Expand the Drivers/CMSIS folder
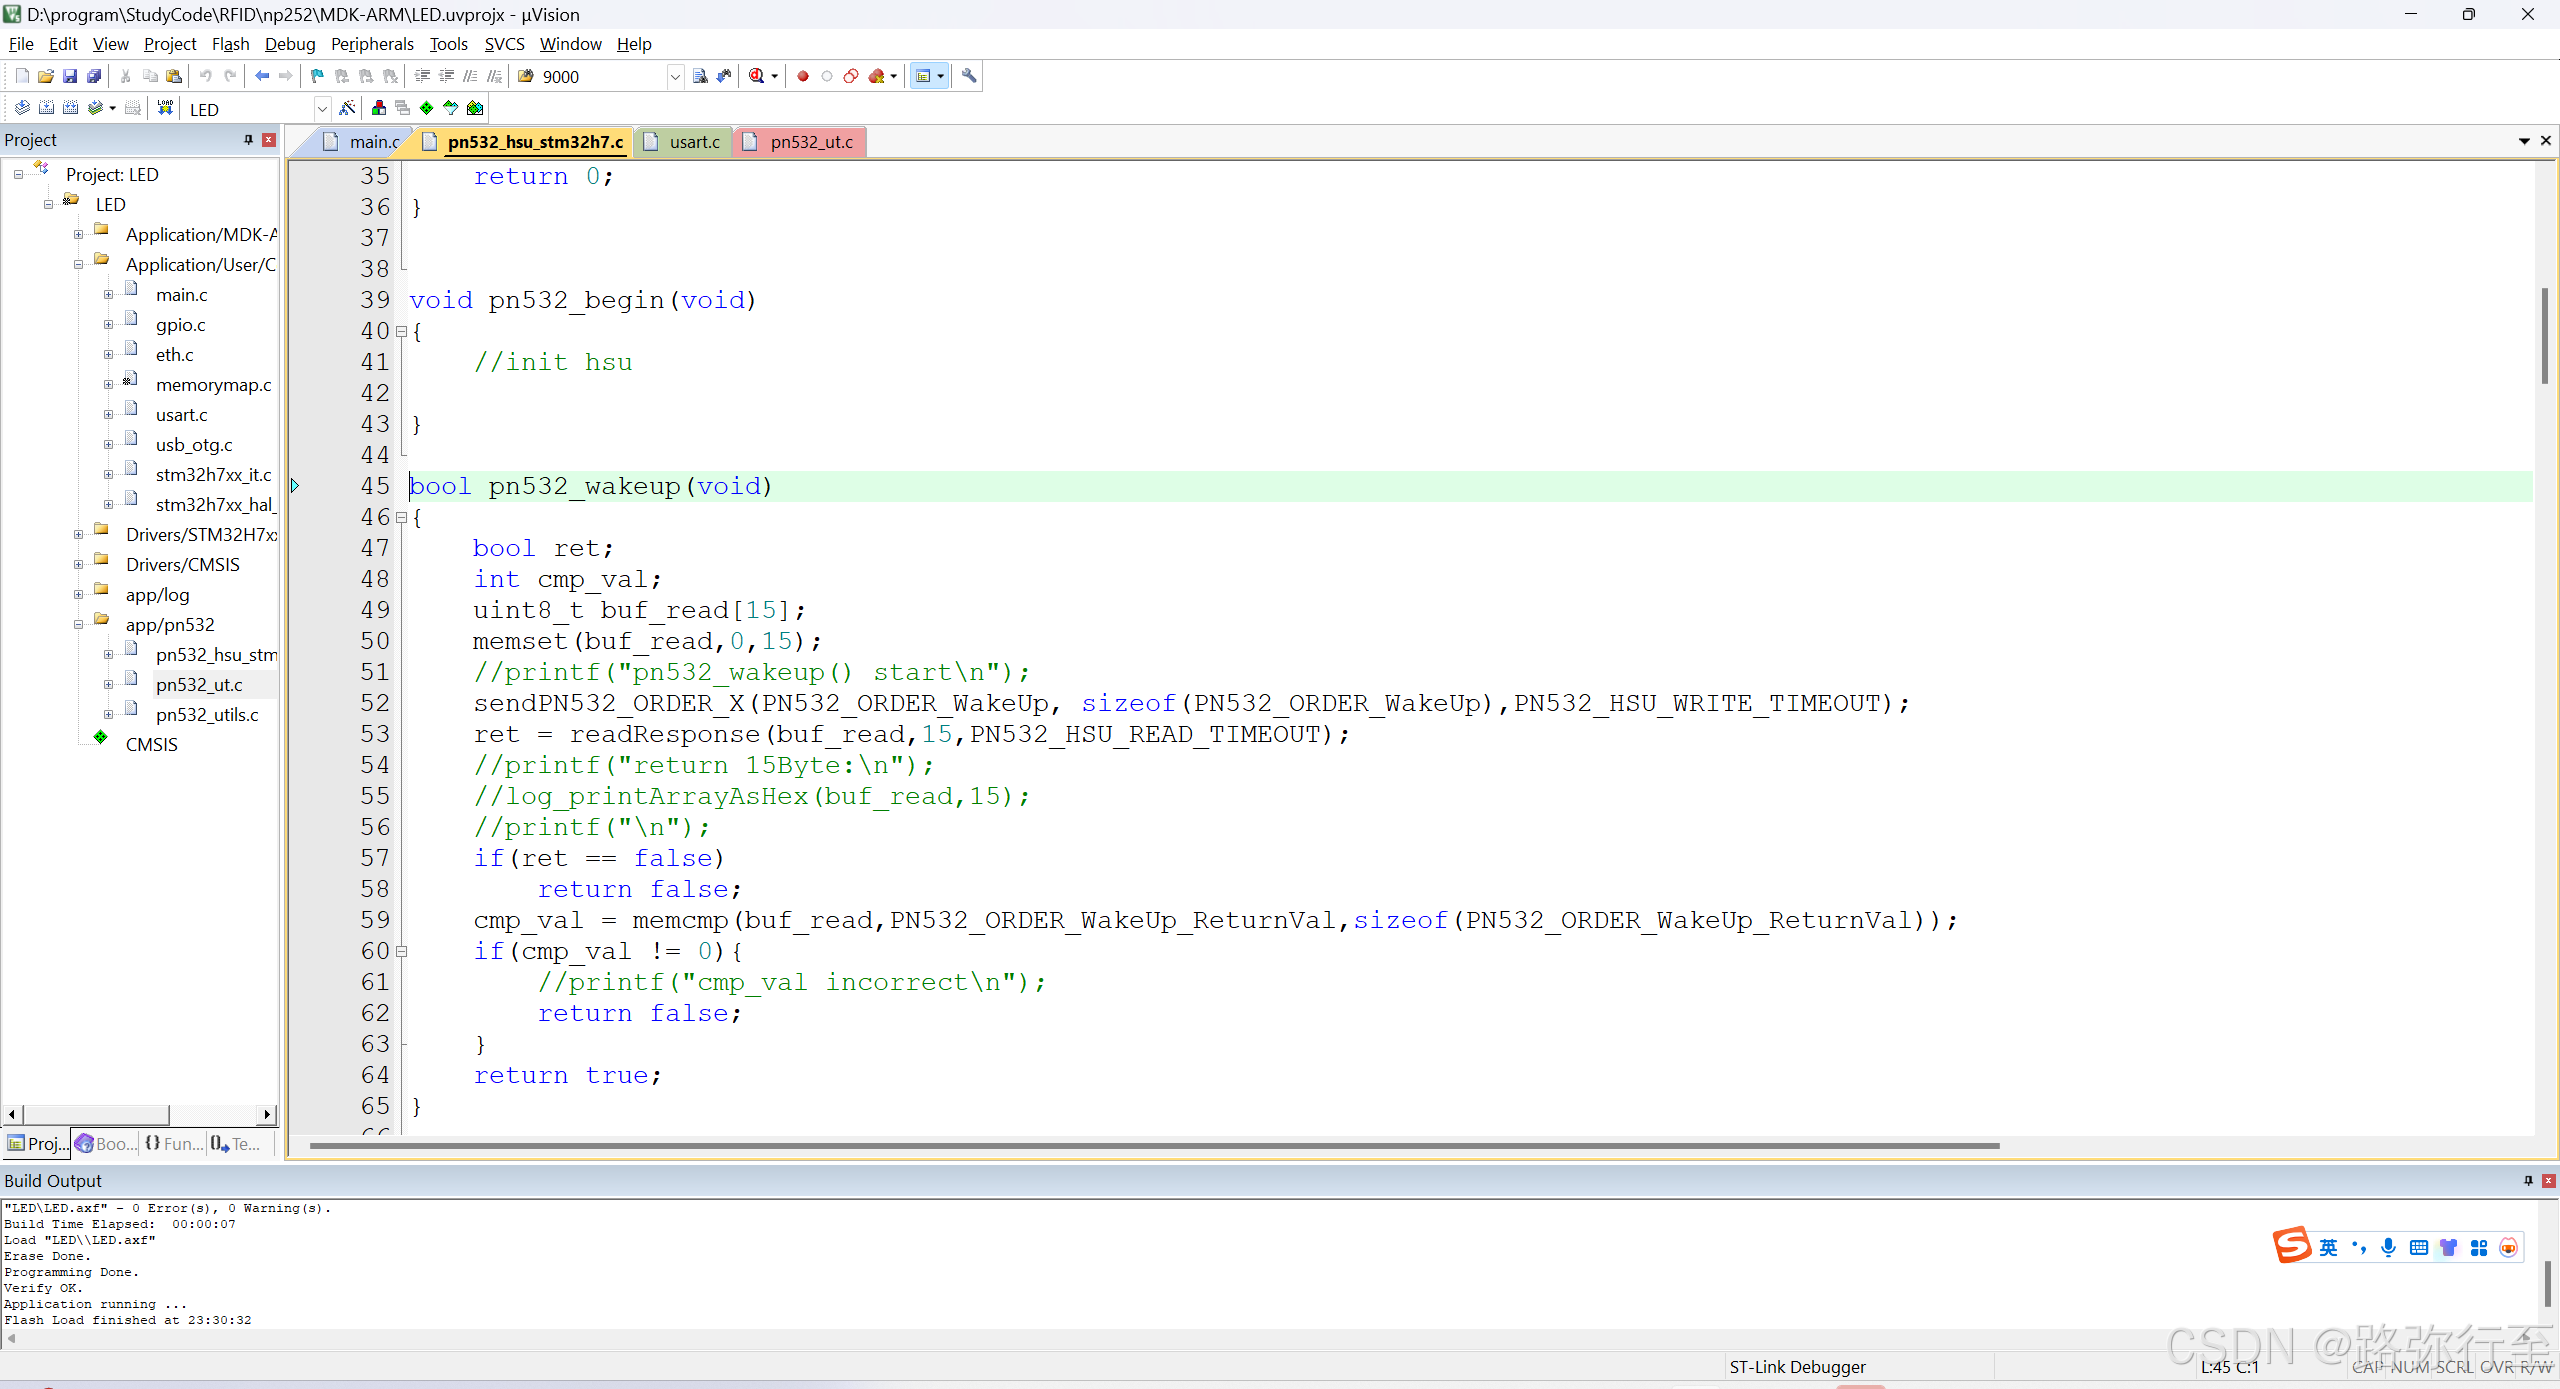 point(79,565)
